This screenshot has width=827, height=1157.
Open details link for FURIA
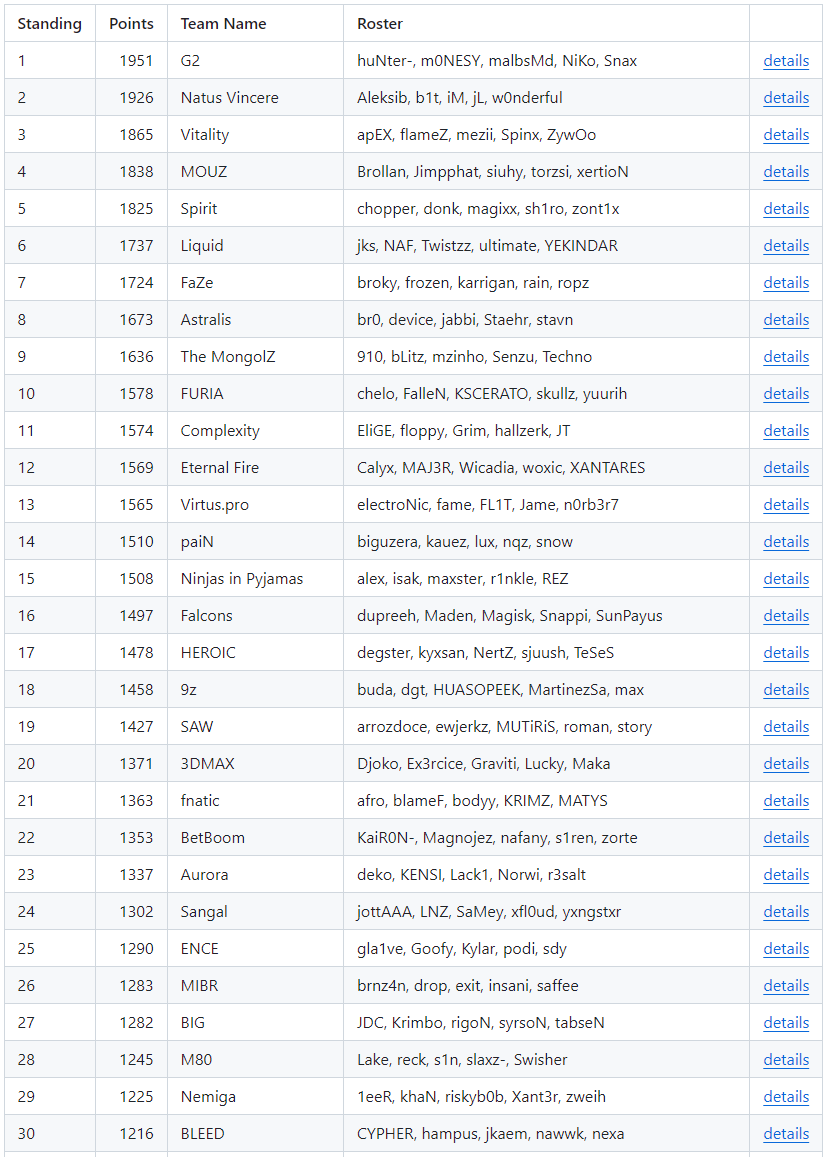click(786, 394)
